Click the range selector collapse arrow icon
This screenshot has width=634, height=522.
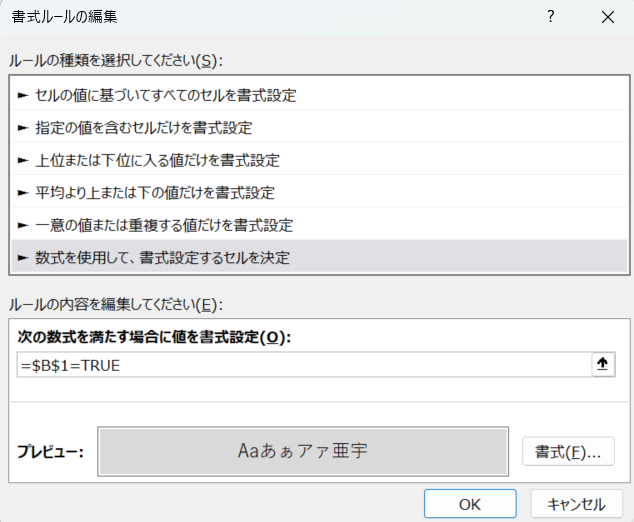pyautogui.click(x=602, y=365)
